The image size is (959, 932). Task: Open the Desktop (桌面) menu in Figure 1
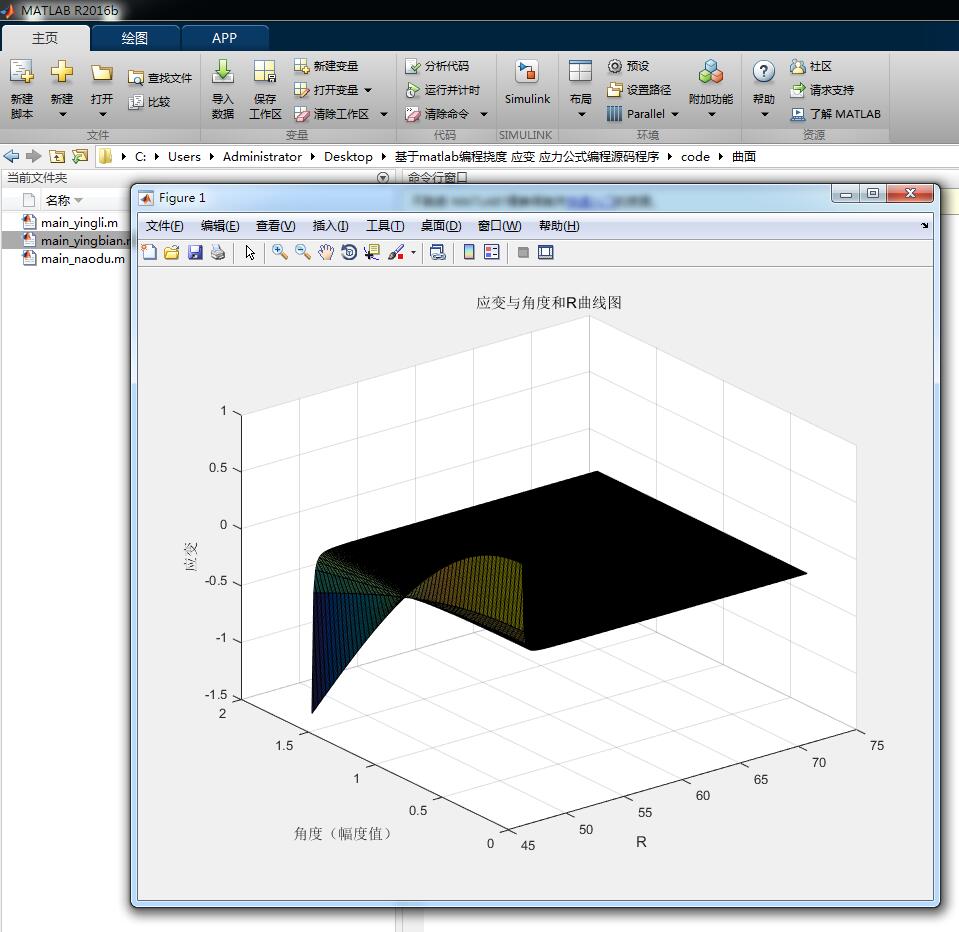pyautogui.click(x=441, y=226)
